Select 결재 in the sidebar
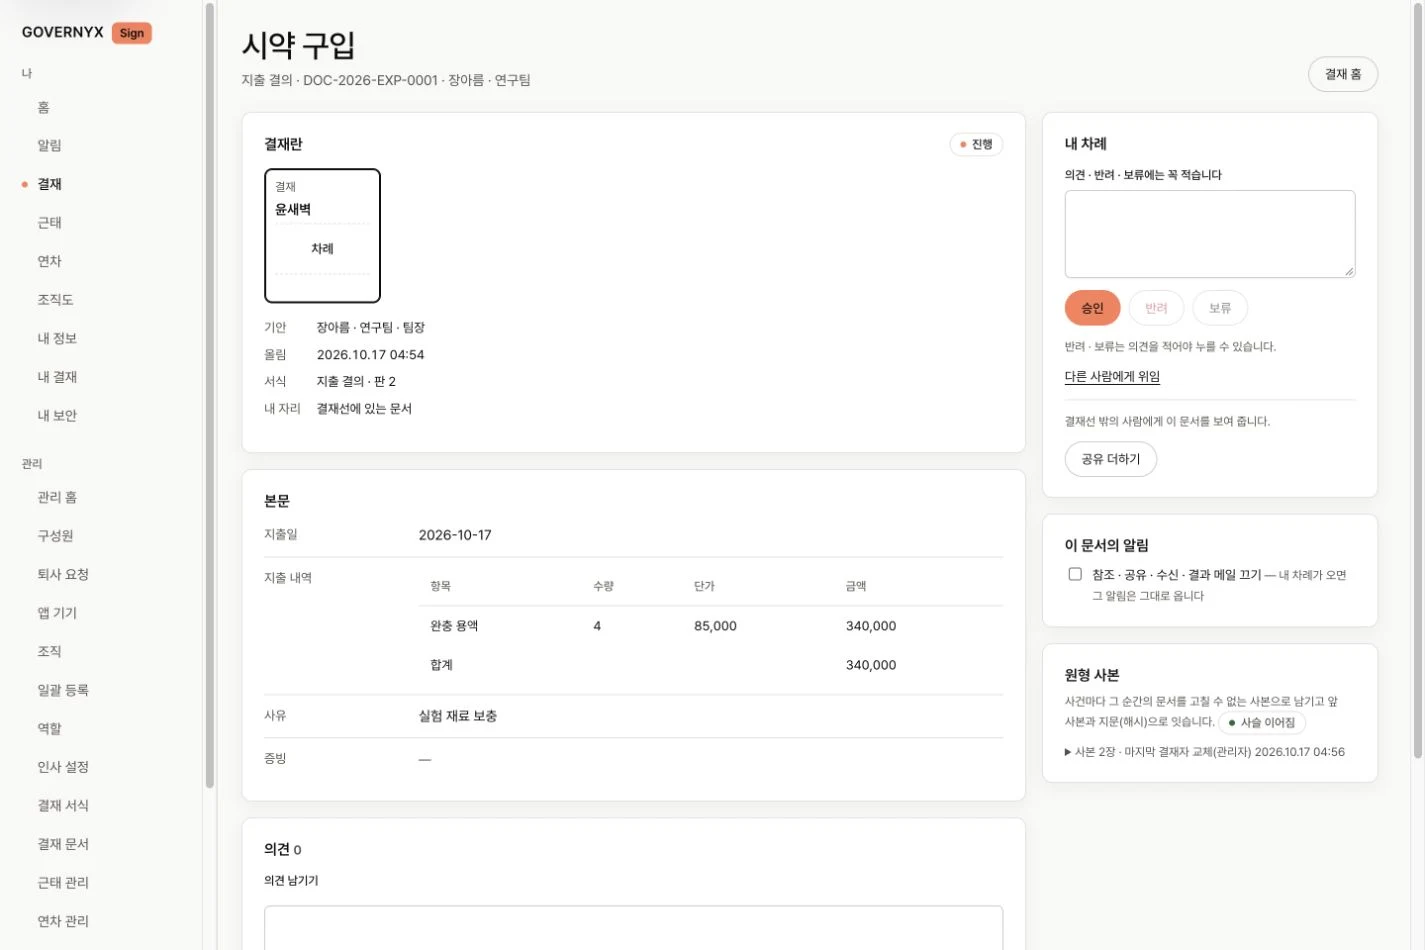 pos(49,184)
